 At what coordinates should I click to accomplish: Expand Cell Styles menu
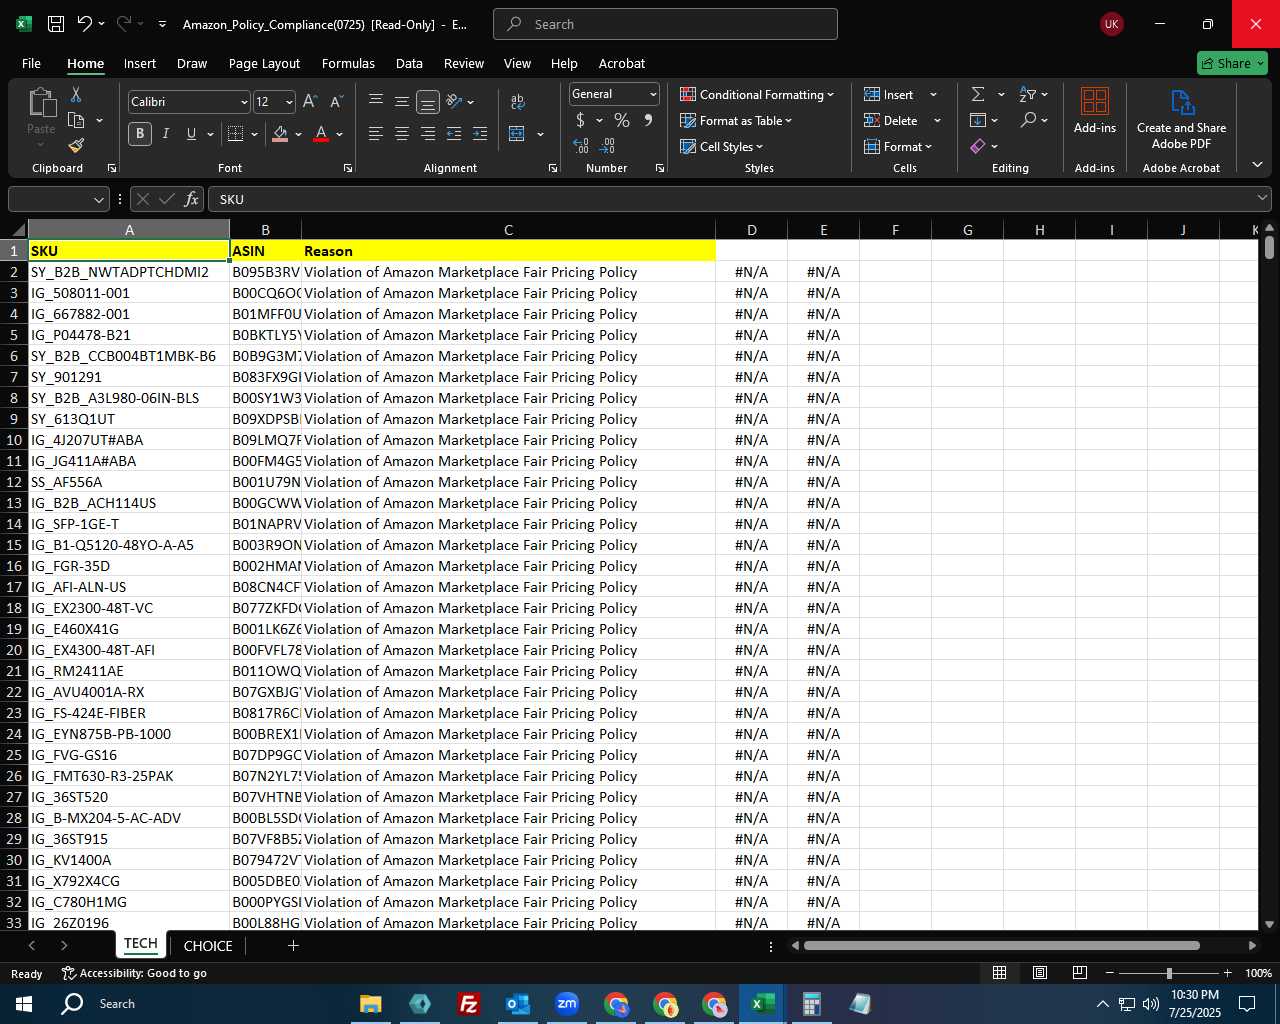[722, 146]
